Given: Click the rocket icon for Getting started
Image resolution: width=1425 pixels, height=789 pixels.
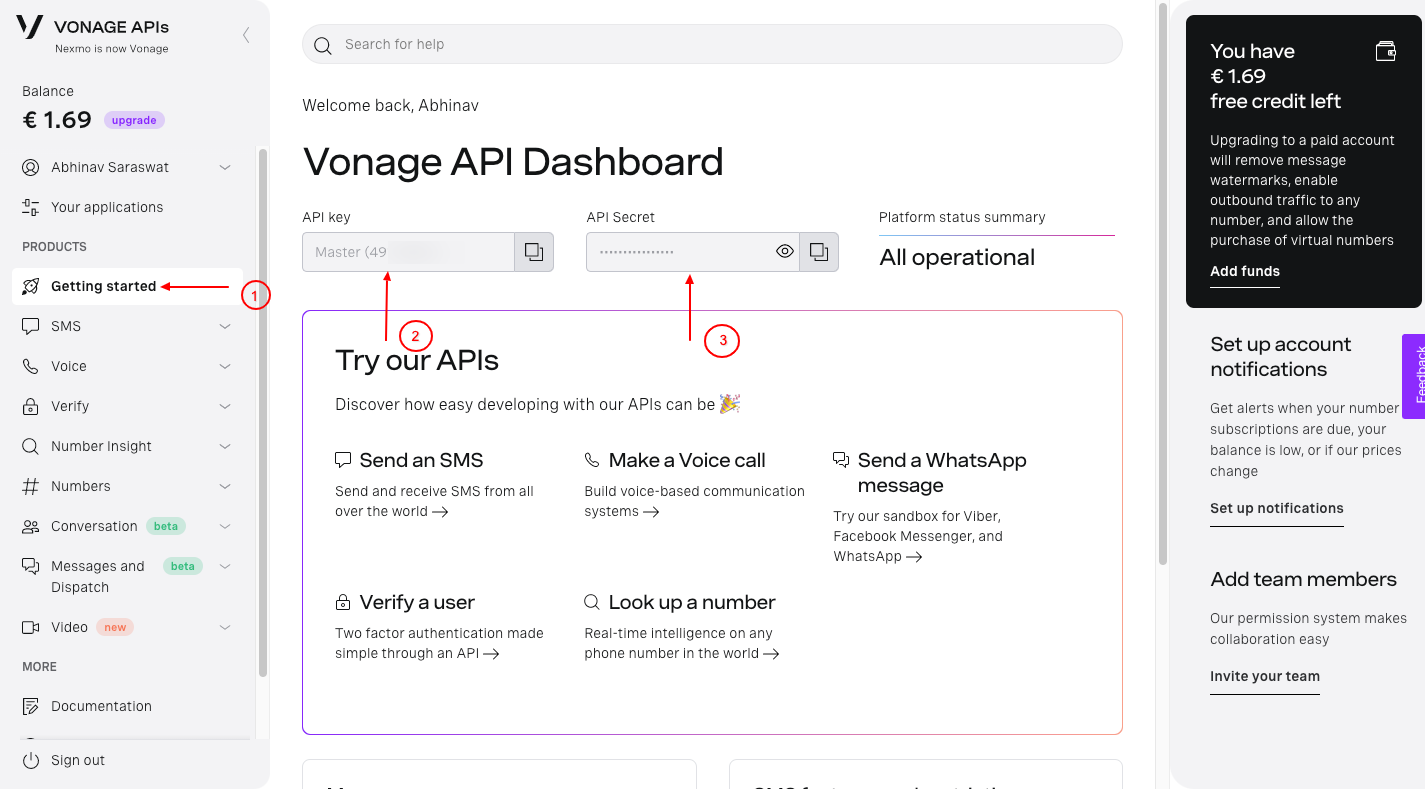Looking at the screenshot, I should pos(31,286).
